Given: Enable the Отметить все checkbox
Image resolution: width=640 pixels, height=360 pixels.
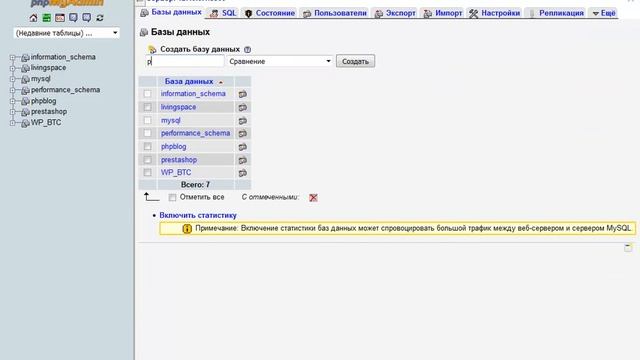Looking at the screenshot, I should coord(172,198).
